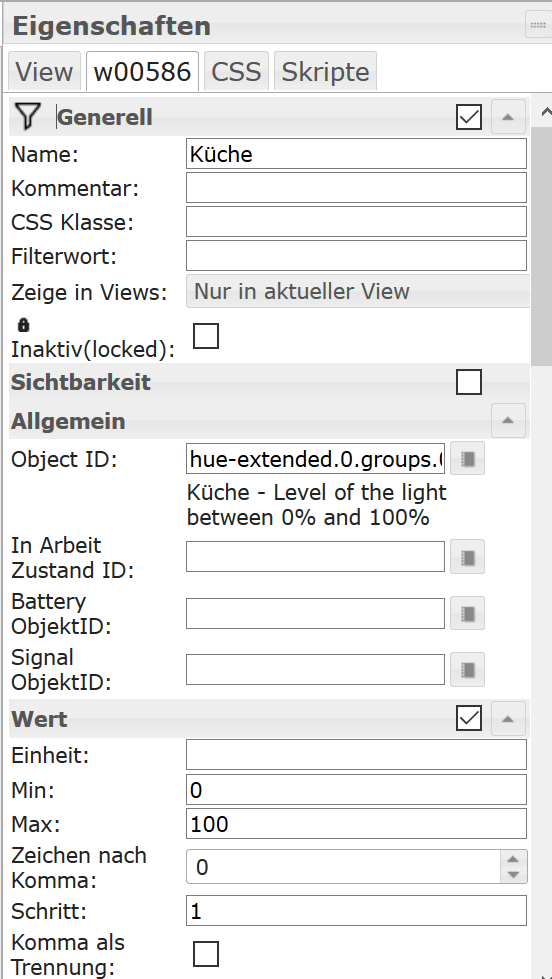Image resolution: width=552 pixels, height=979 pixels.
Task: Open the Skripte tab
Action: 325,71
